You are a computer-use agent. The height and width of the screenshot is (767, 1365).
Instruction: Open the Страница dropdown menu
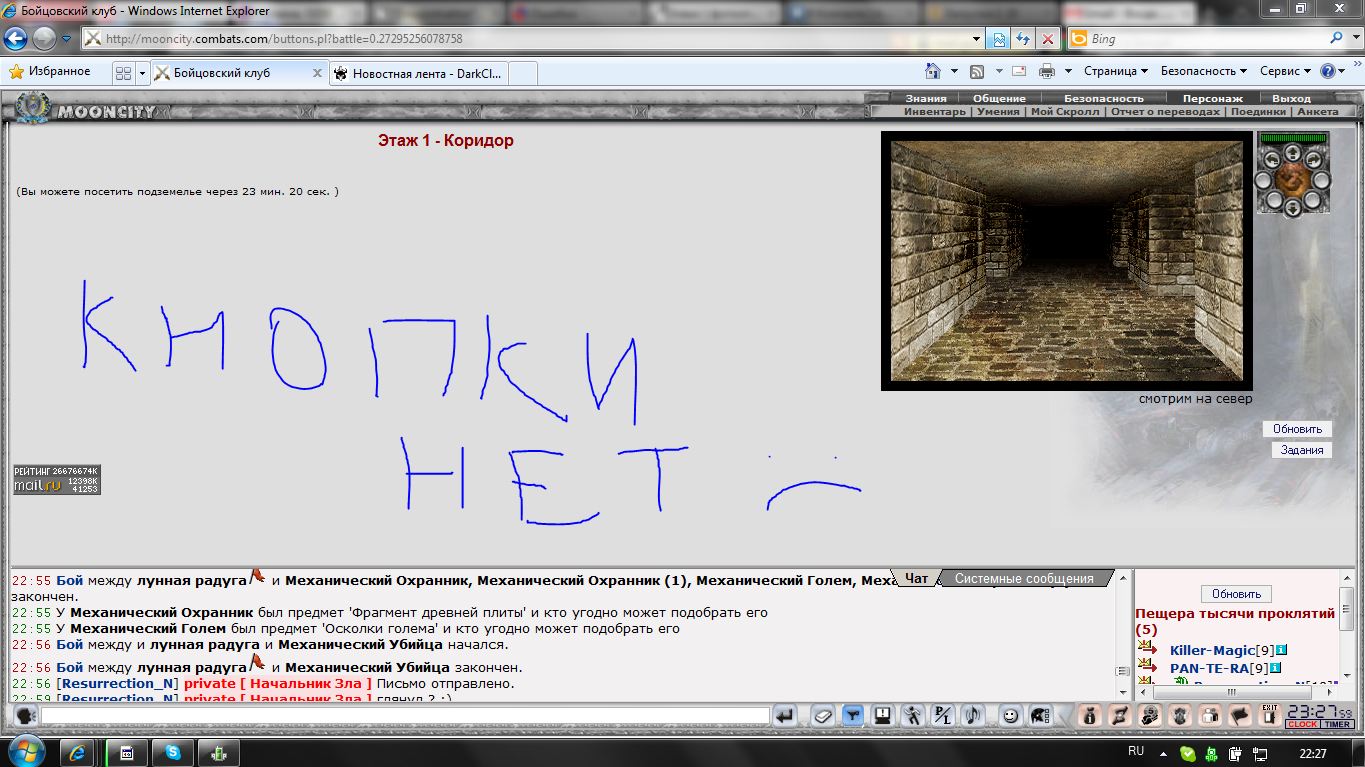click(1116, 71)
